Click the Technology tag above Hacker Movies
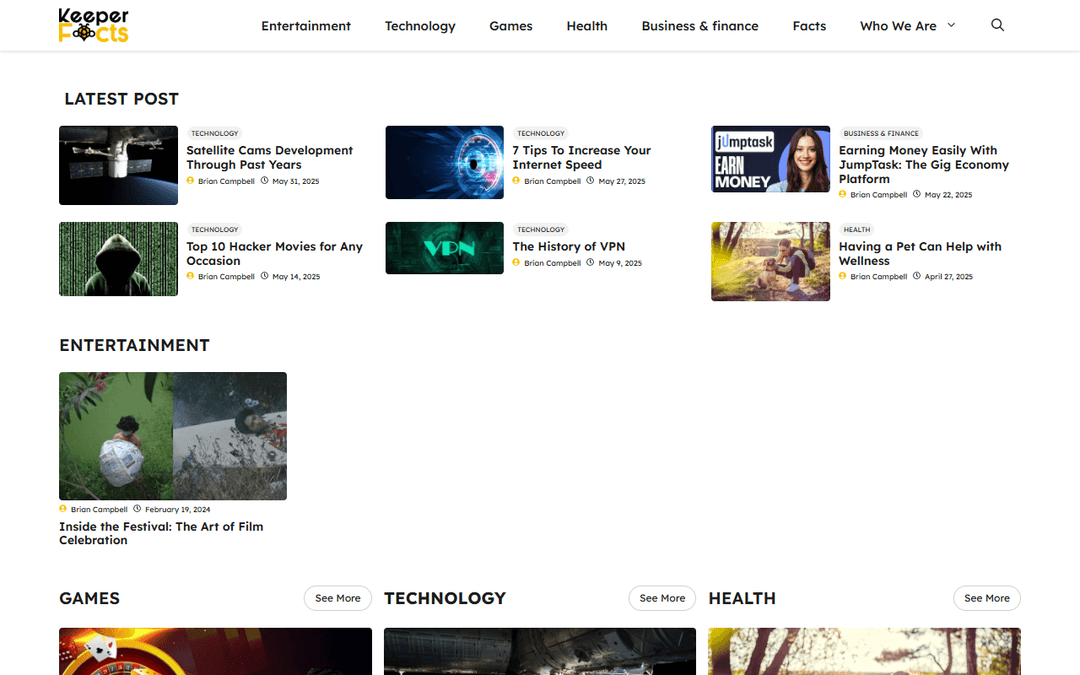The width and height of the screenshot is (1080, 675). (215, 229)
